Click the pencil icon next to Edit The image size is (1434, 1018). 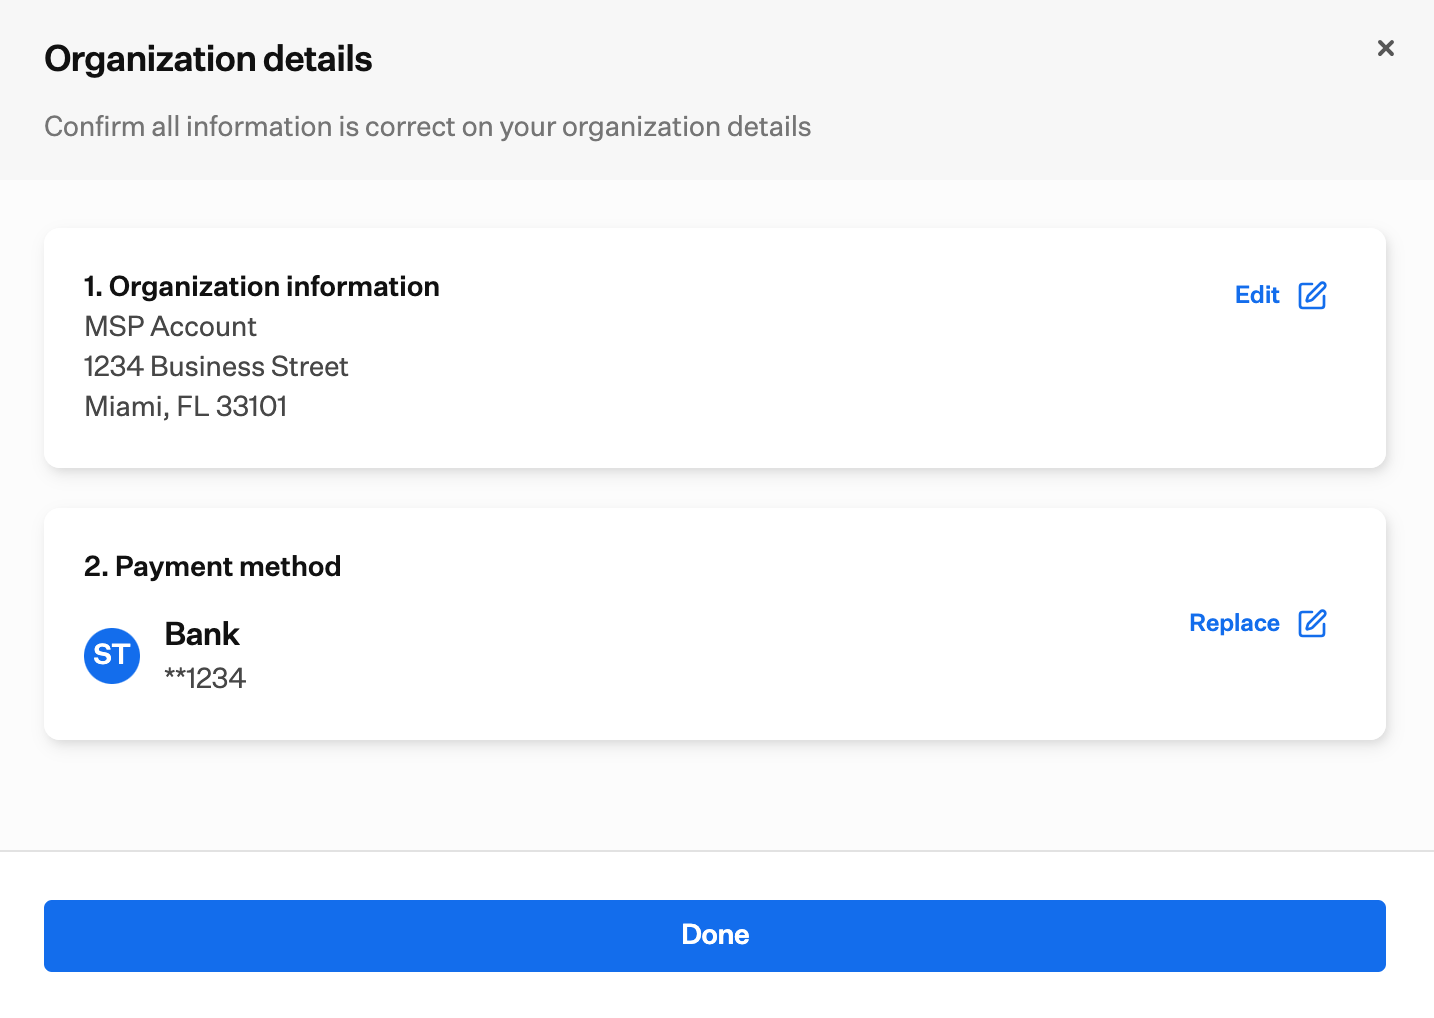click(x=1312, y=295)
